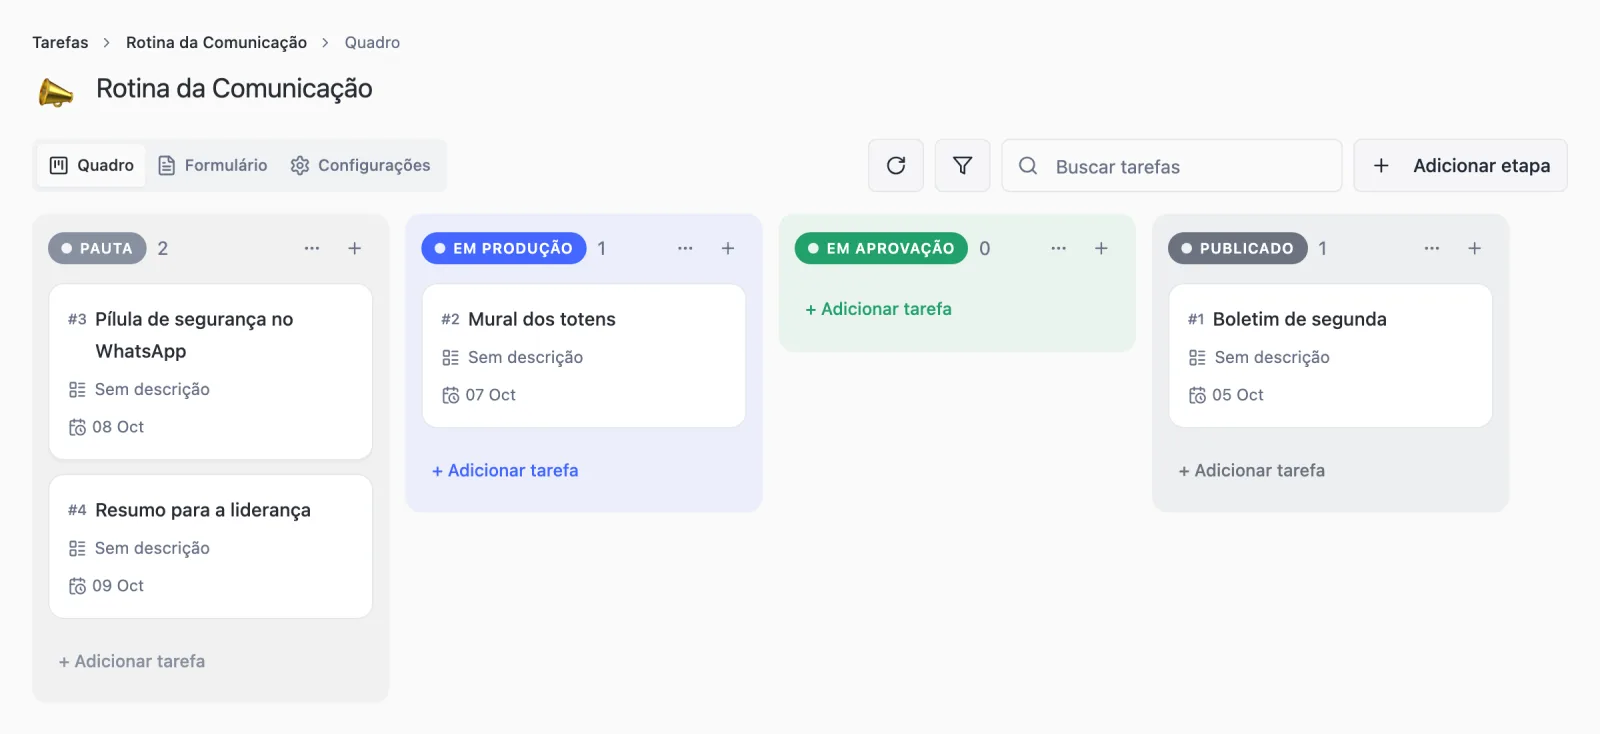The image size is (1600, 734).
Task: Open the Resumo para a liderança card
Action: click(x=211, y=546)
